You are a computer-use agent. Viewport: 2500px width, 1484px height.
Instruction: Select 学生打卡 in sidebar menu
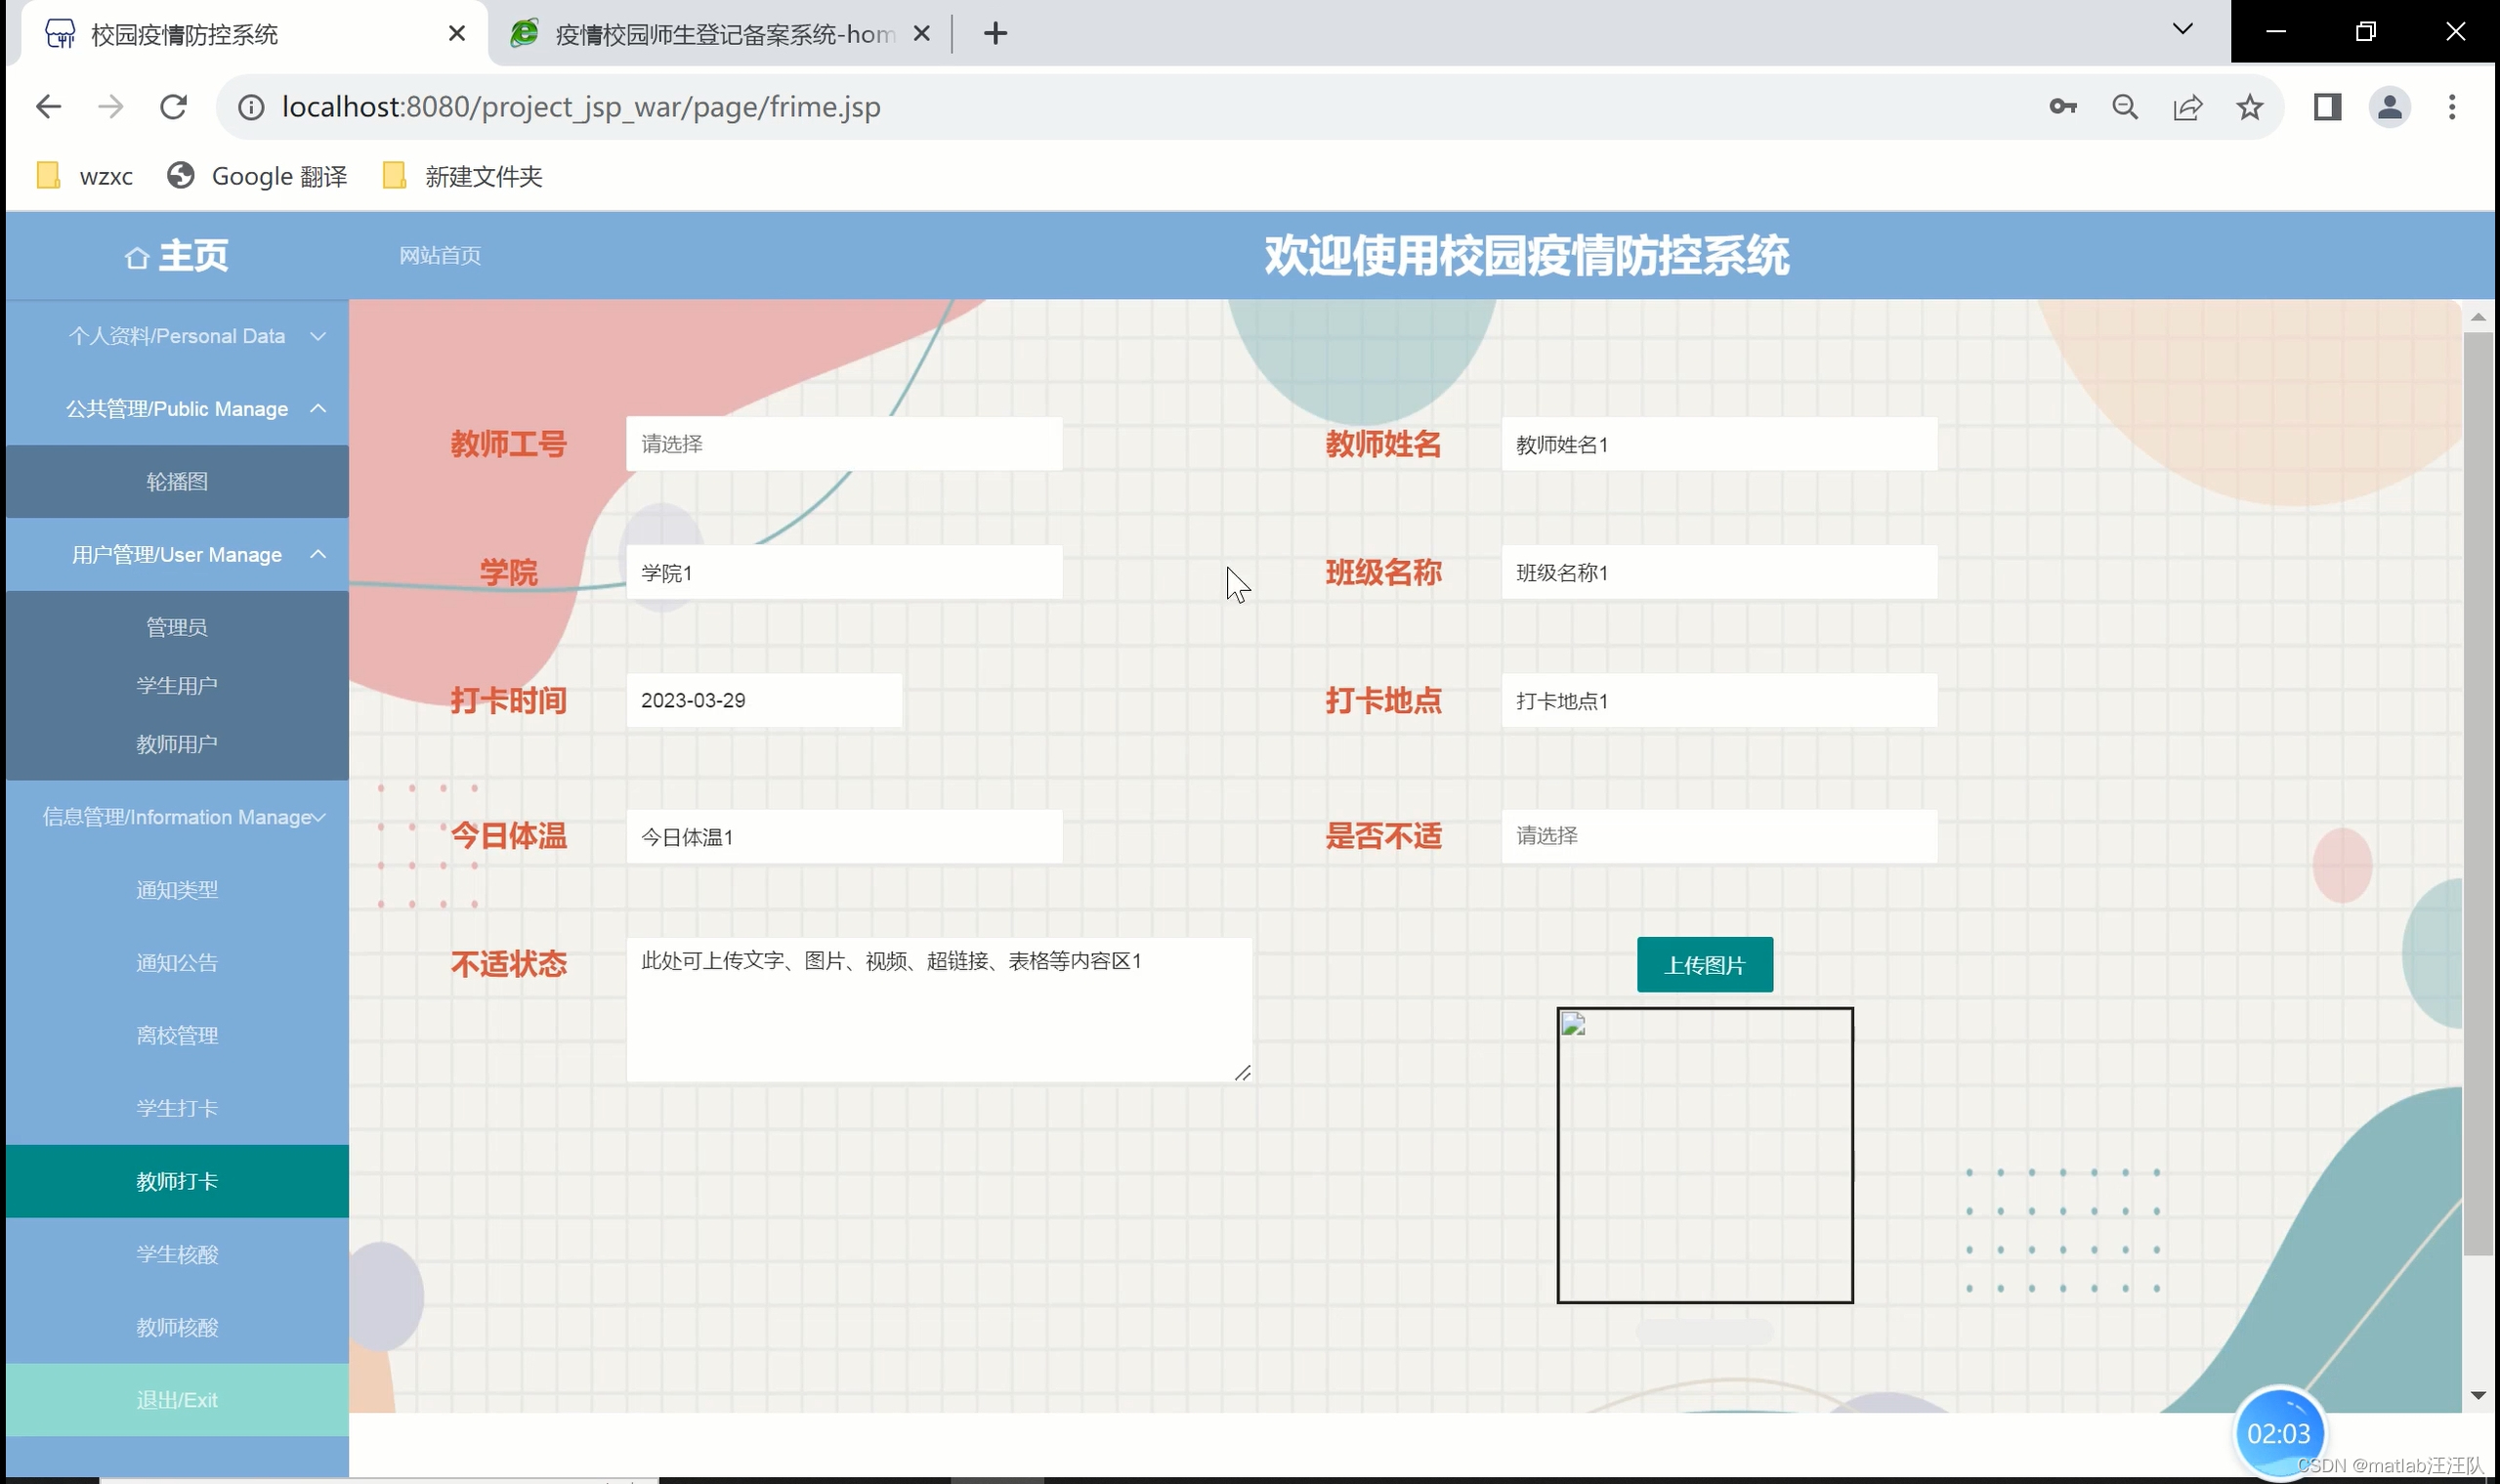(177, 1108)
